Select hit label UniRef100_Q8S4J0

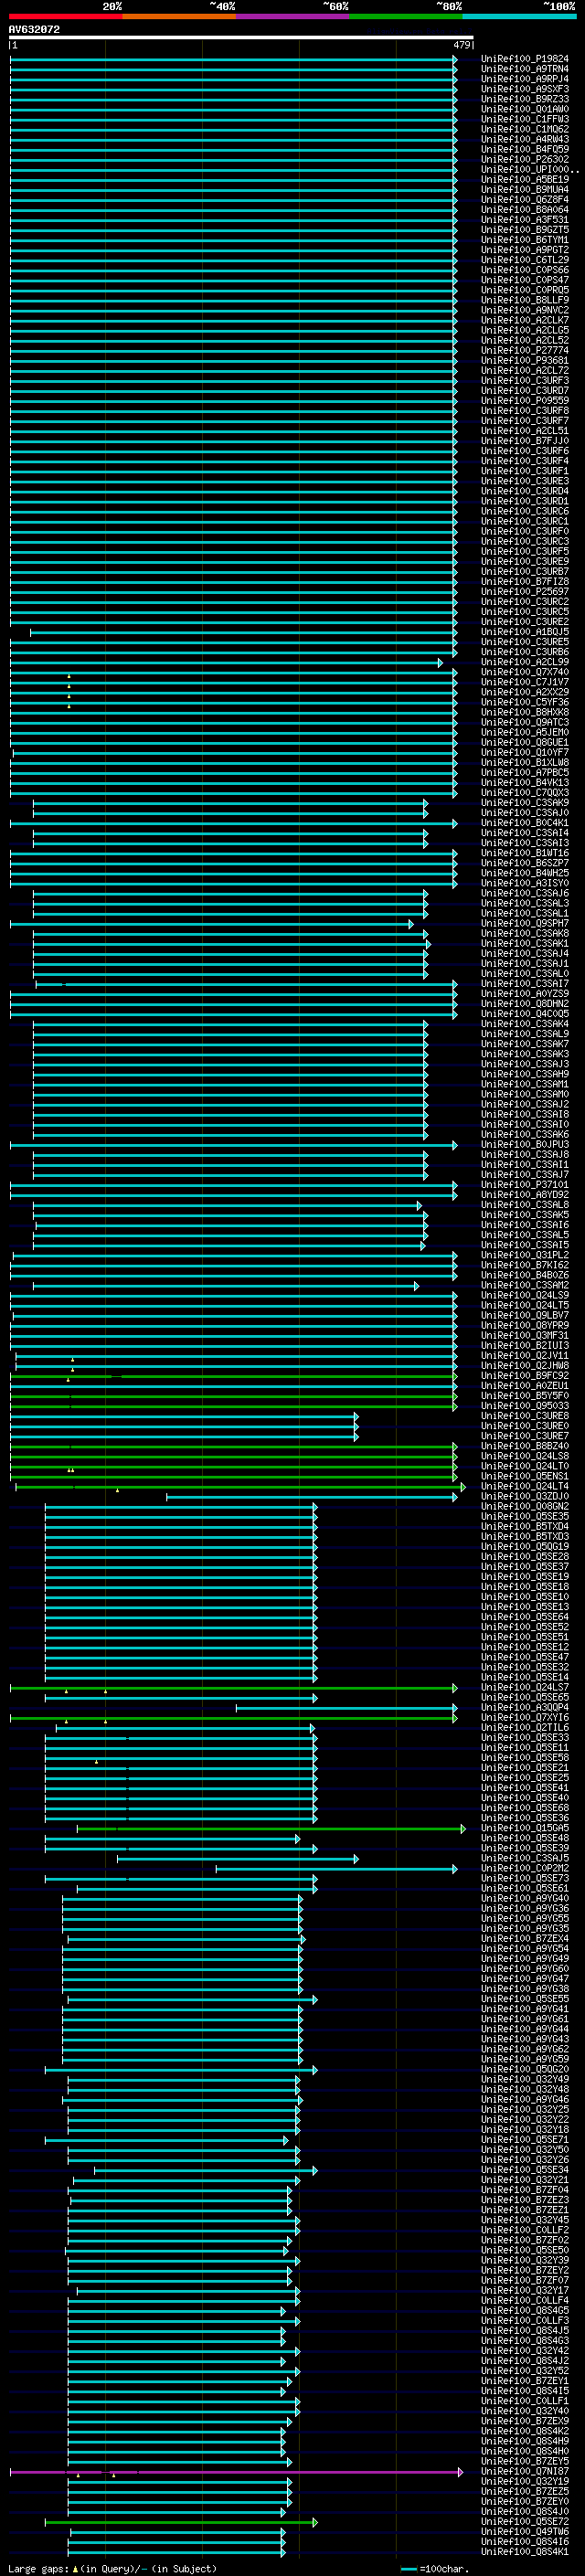click(x=525, y=2511)
